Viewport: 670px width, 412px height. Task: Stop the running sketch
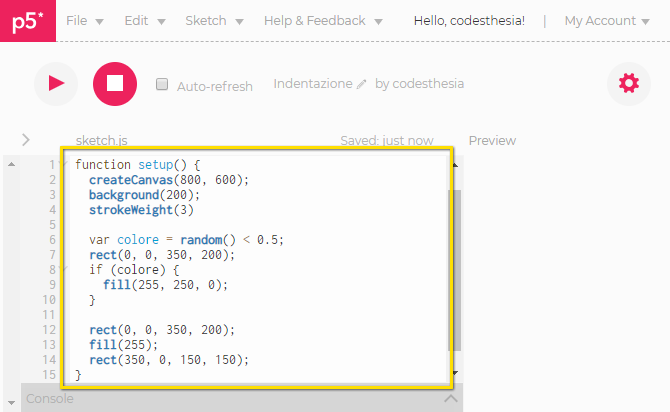(x=115, y=84)
